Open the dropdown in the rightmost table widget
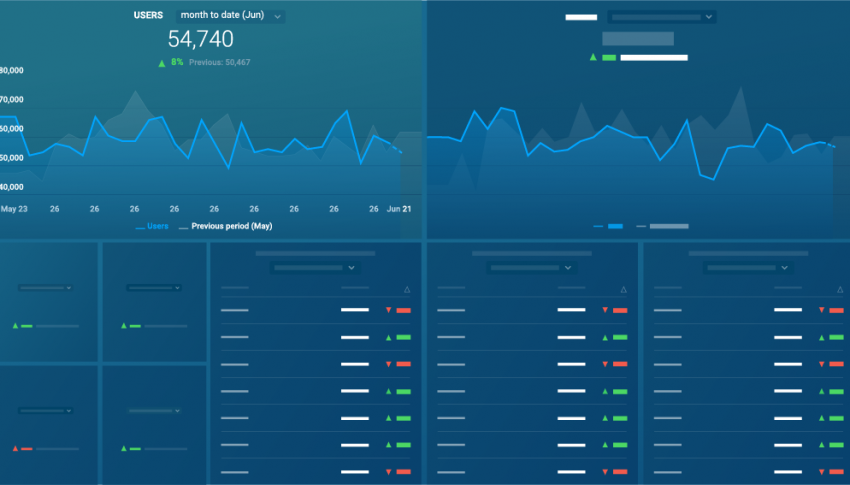 tap(748, 268)
